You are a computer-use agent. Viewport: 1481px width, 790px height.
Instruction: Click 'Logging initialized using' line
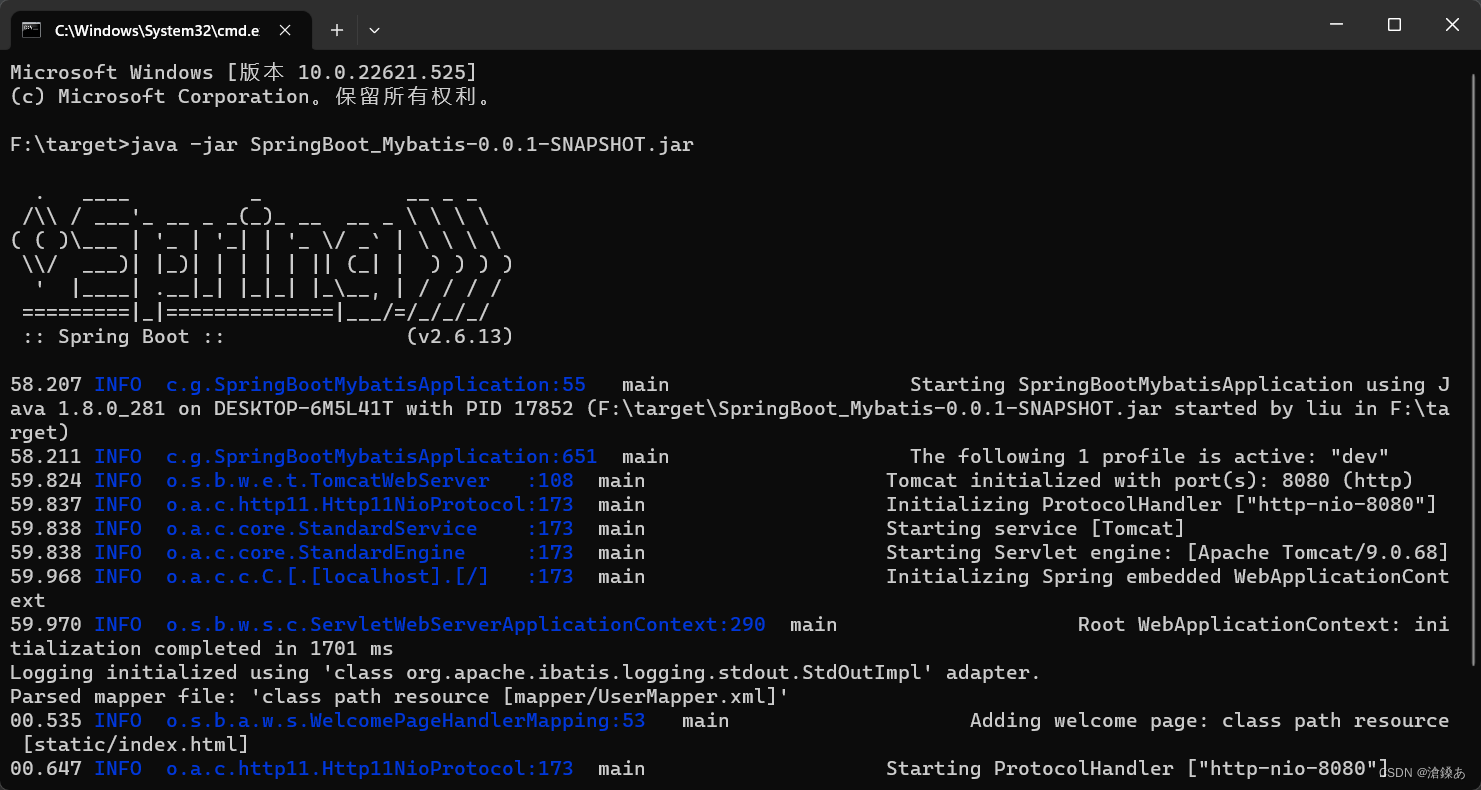pyautogui.click(x=526, y=673)
